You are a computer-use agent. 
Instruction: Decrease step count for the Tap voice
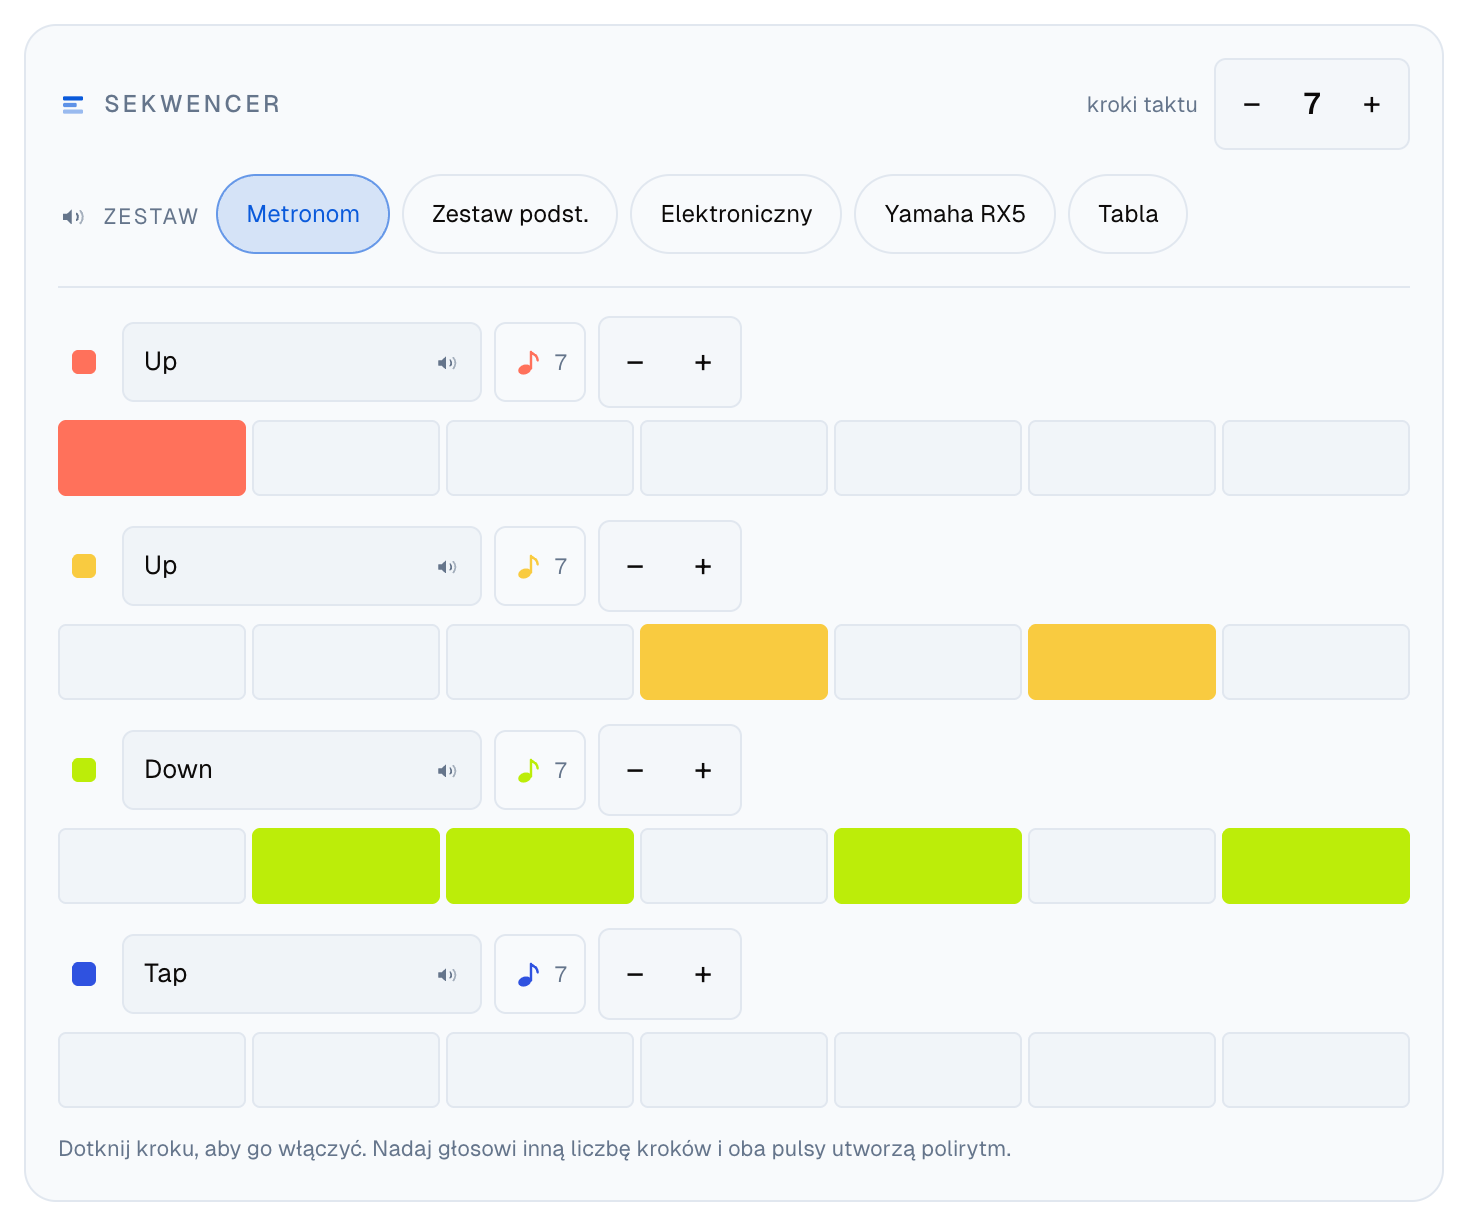point(635,974)
